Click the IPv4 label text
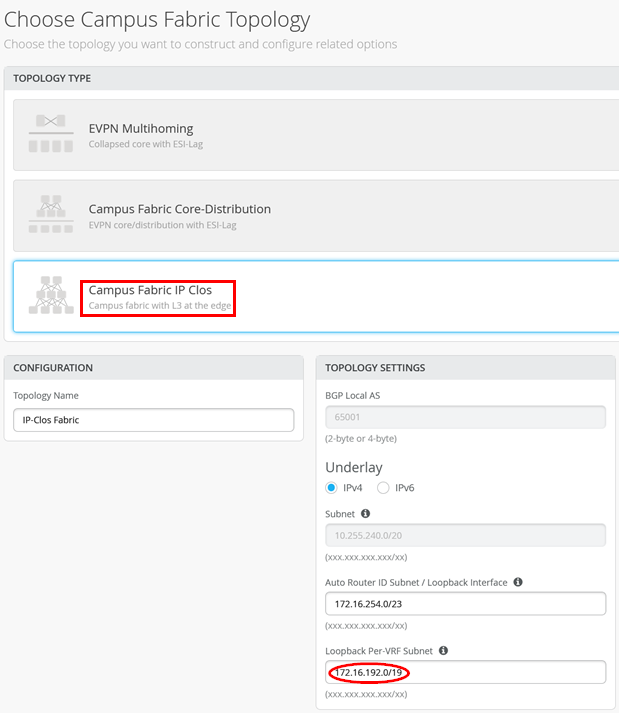Screen dimensions: 619x713 (x=355, y=488)
